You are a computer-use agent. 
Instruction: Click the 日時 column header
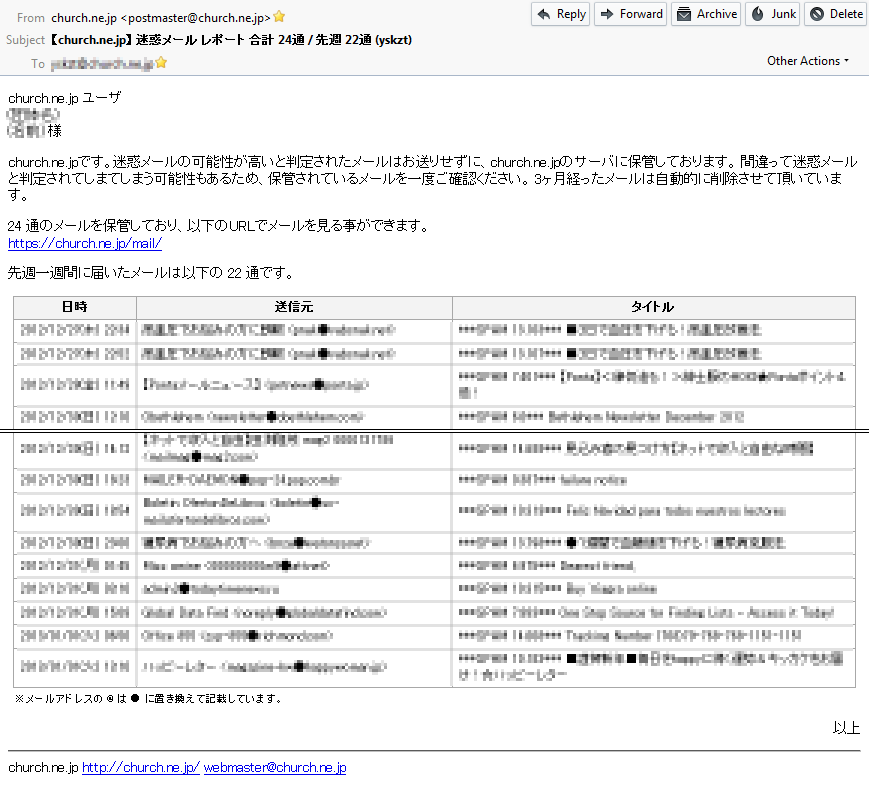pyautogui.click(x=75, y=307)
